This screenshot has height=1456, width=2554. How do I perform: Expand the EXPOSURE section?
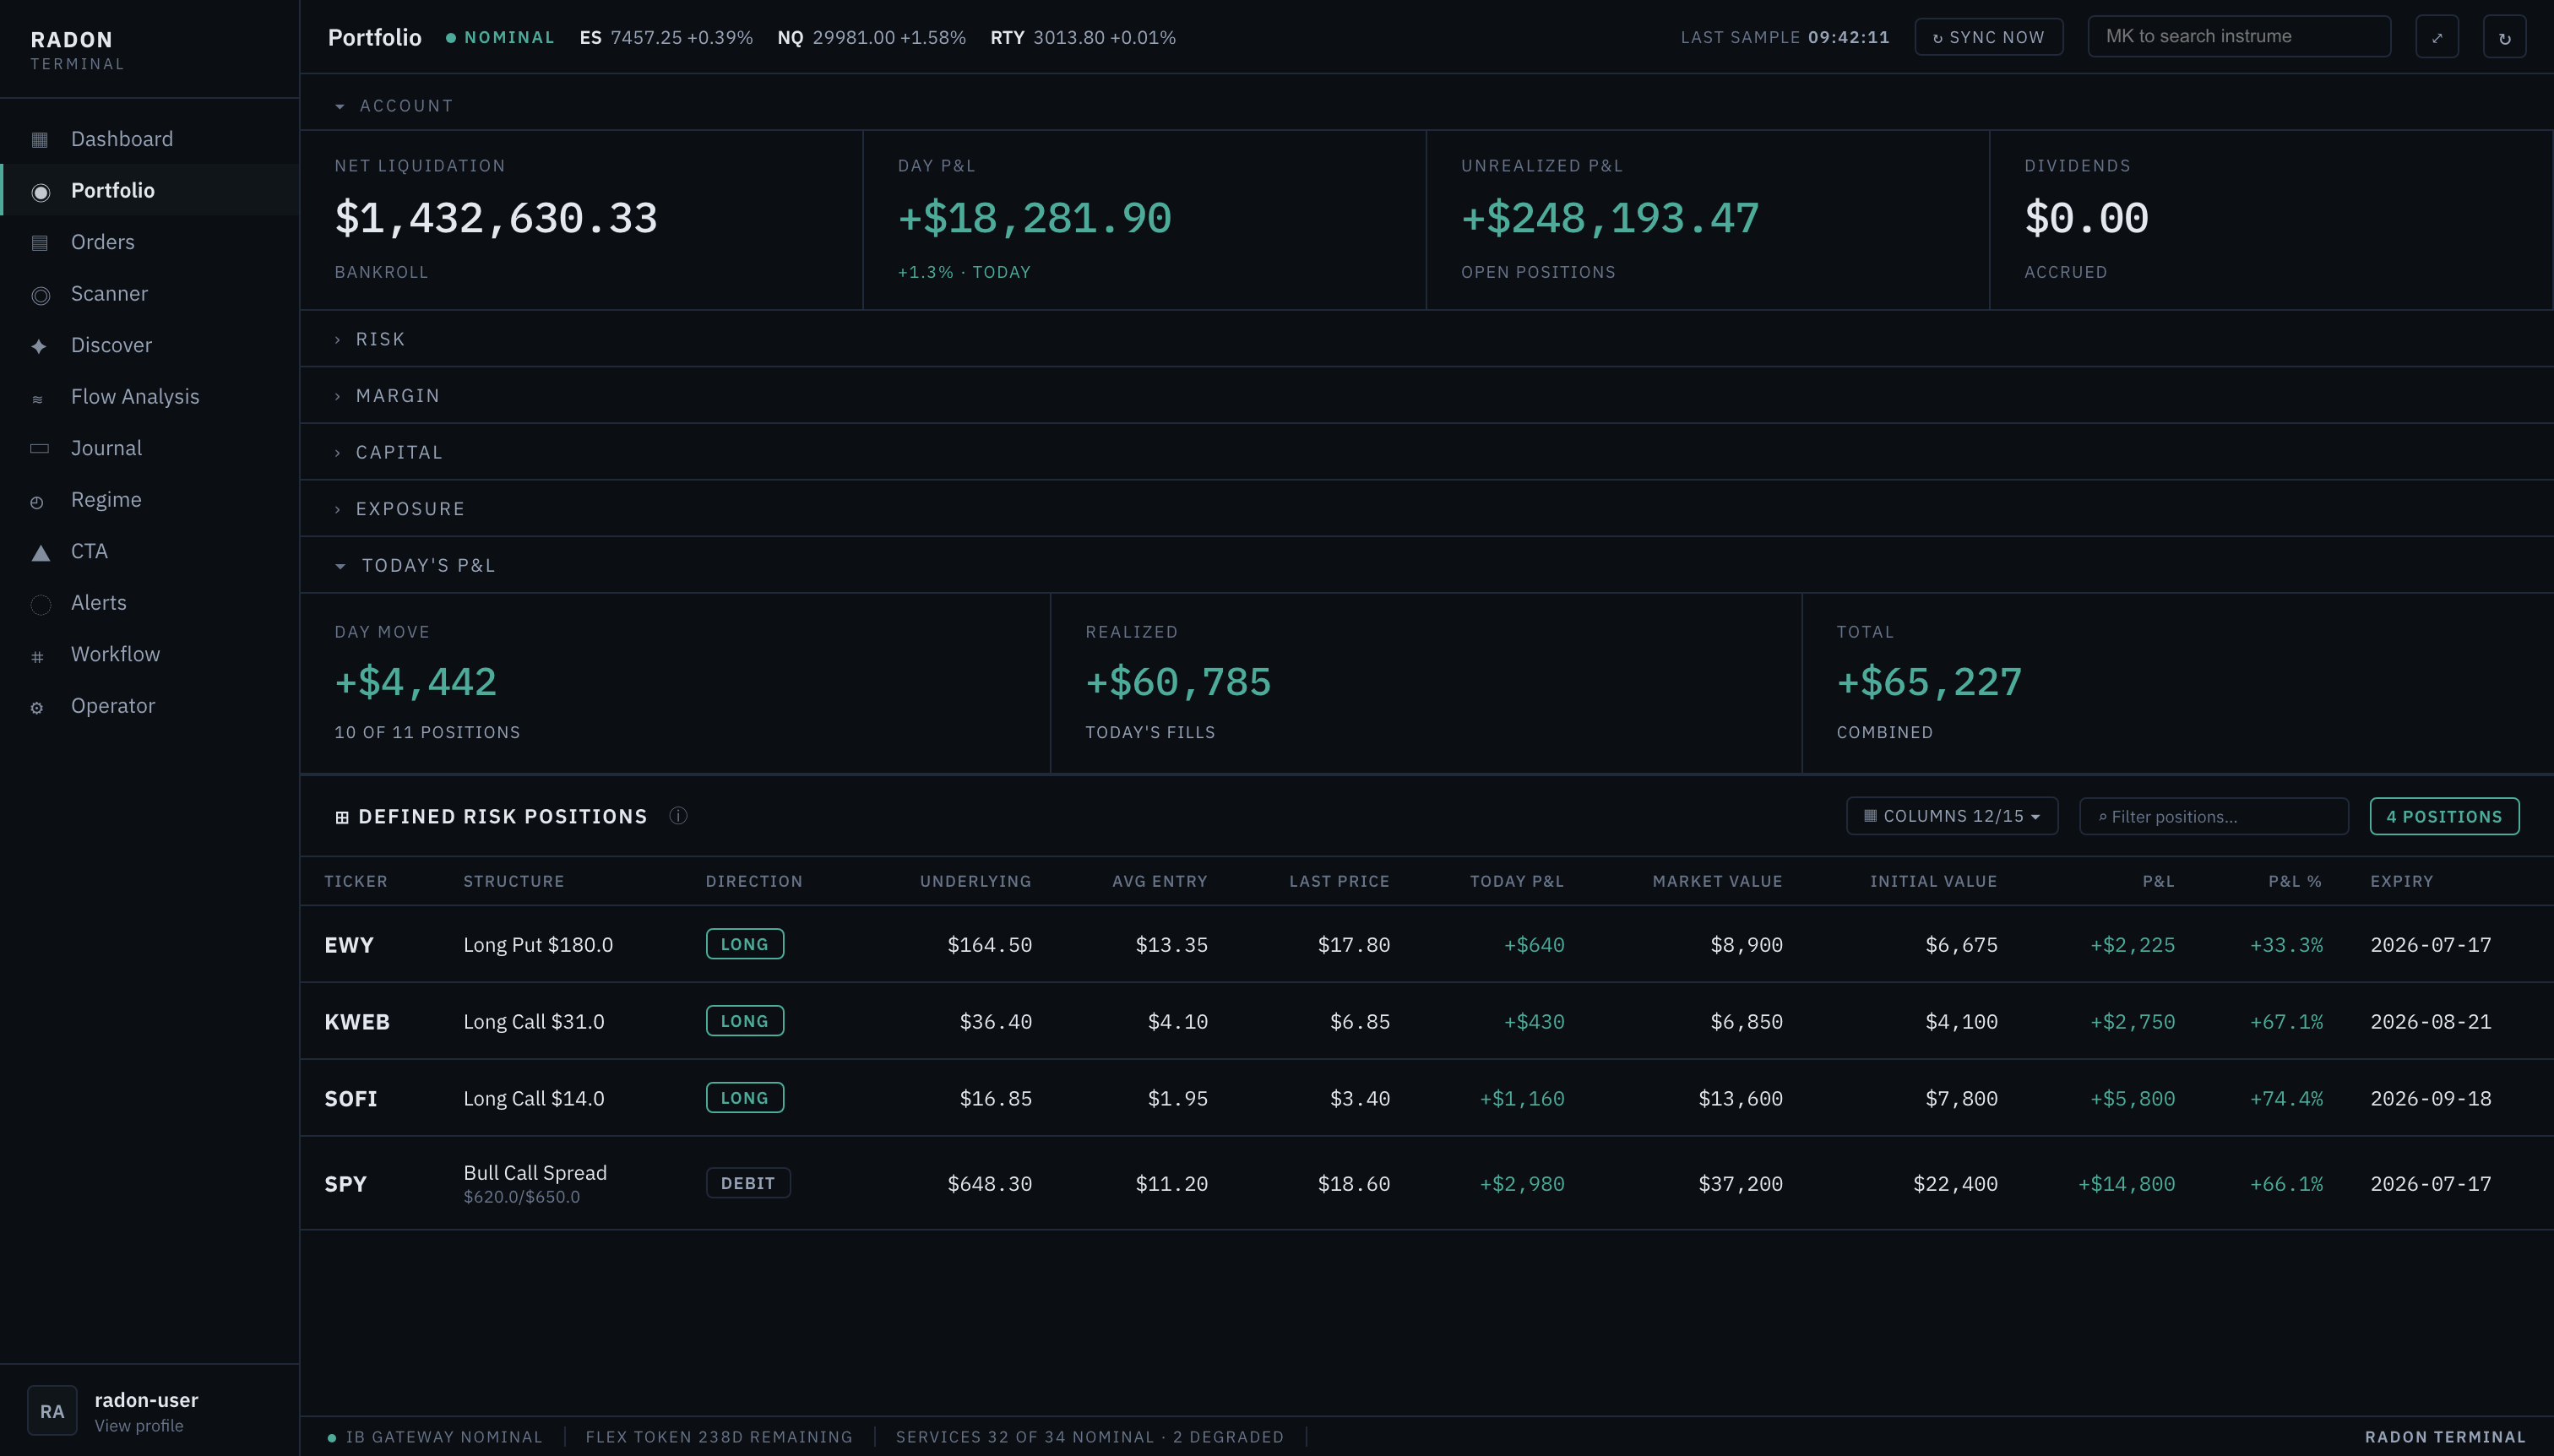(x=400, y=509)
